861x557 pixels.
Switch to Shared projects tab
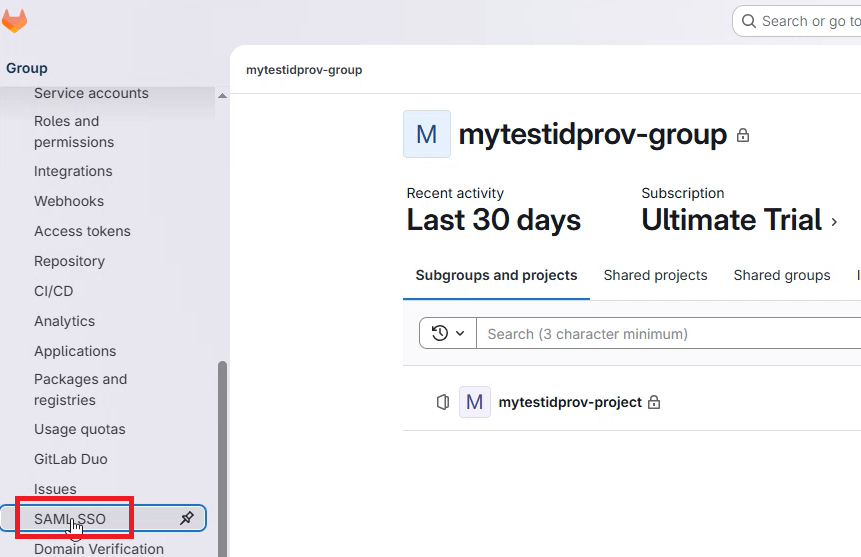[x=655, y=275]
